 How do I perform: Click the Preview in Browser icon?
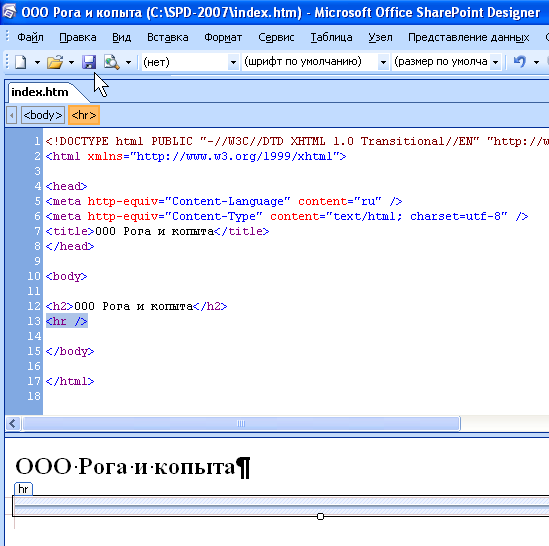point(112,62)
